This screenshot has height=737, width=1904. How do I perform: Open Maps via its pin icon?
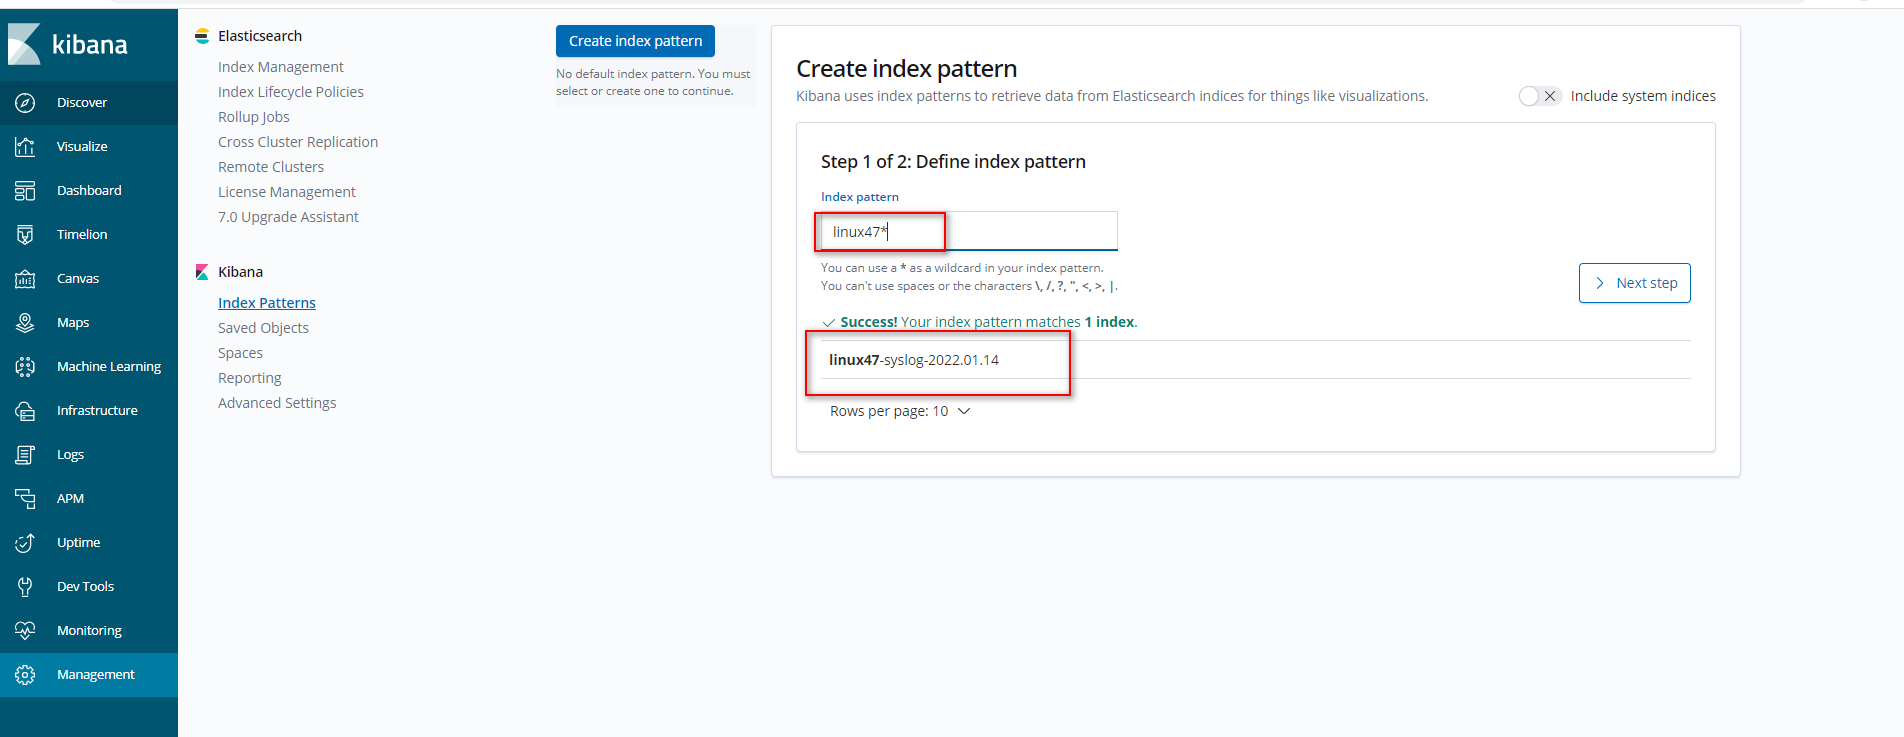point(25,322)
